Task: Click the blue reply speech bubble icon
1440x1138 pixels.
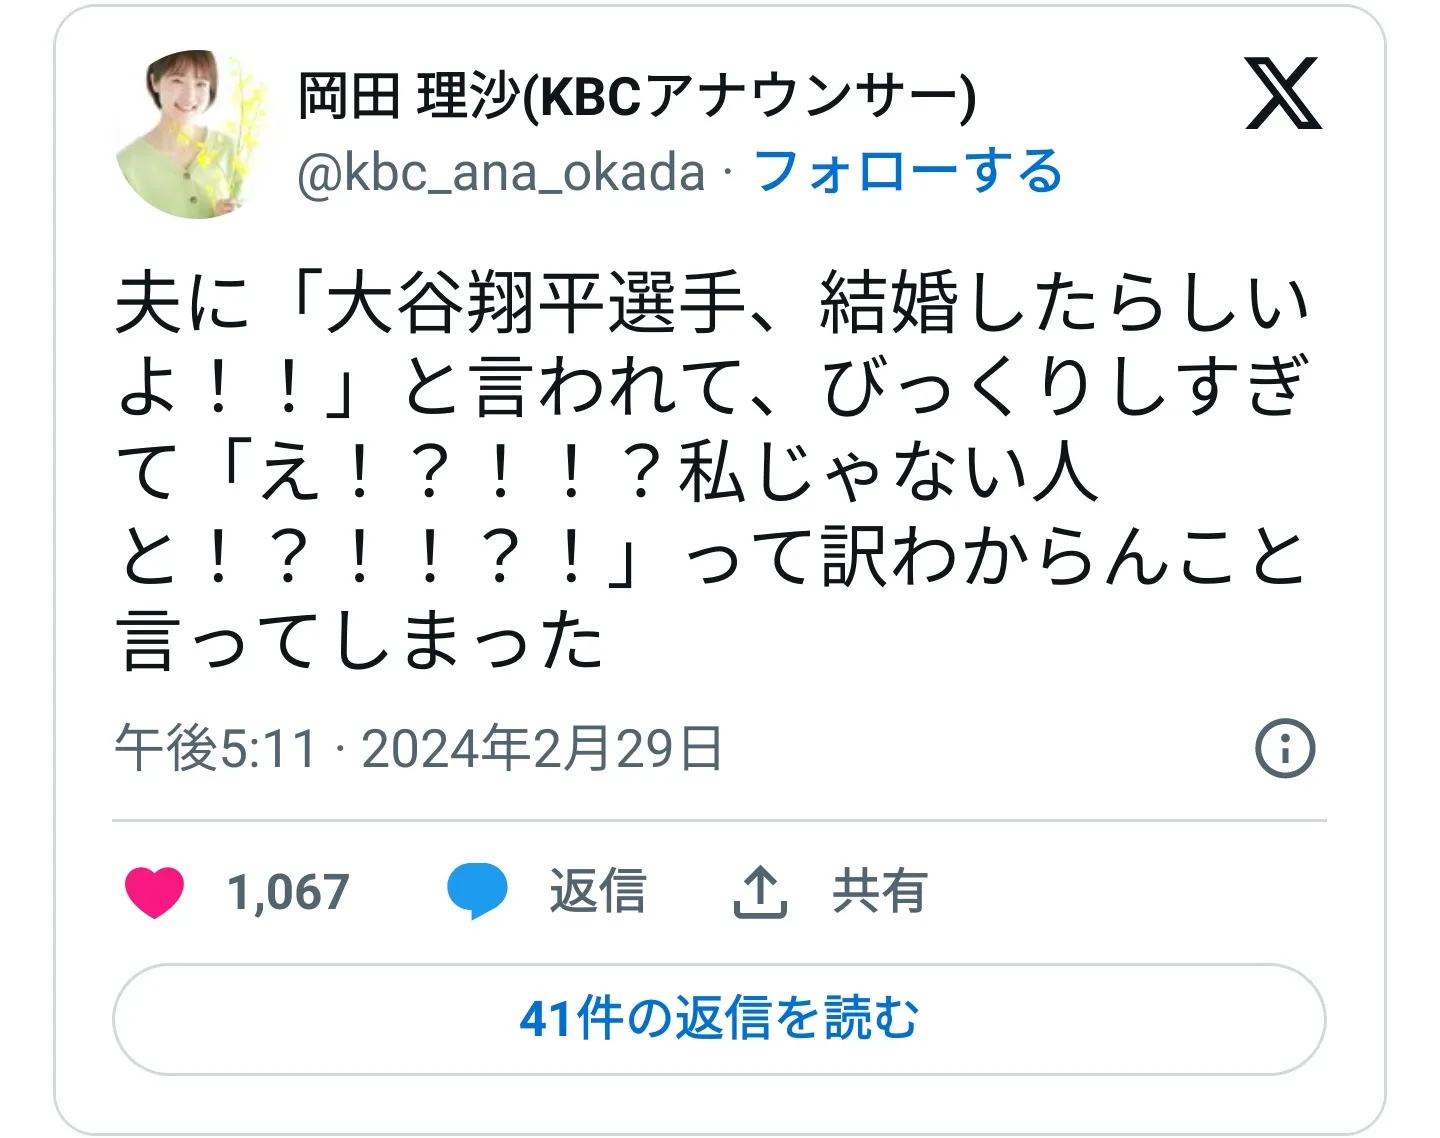Action: 477,892
